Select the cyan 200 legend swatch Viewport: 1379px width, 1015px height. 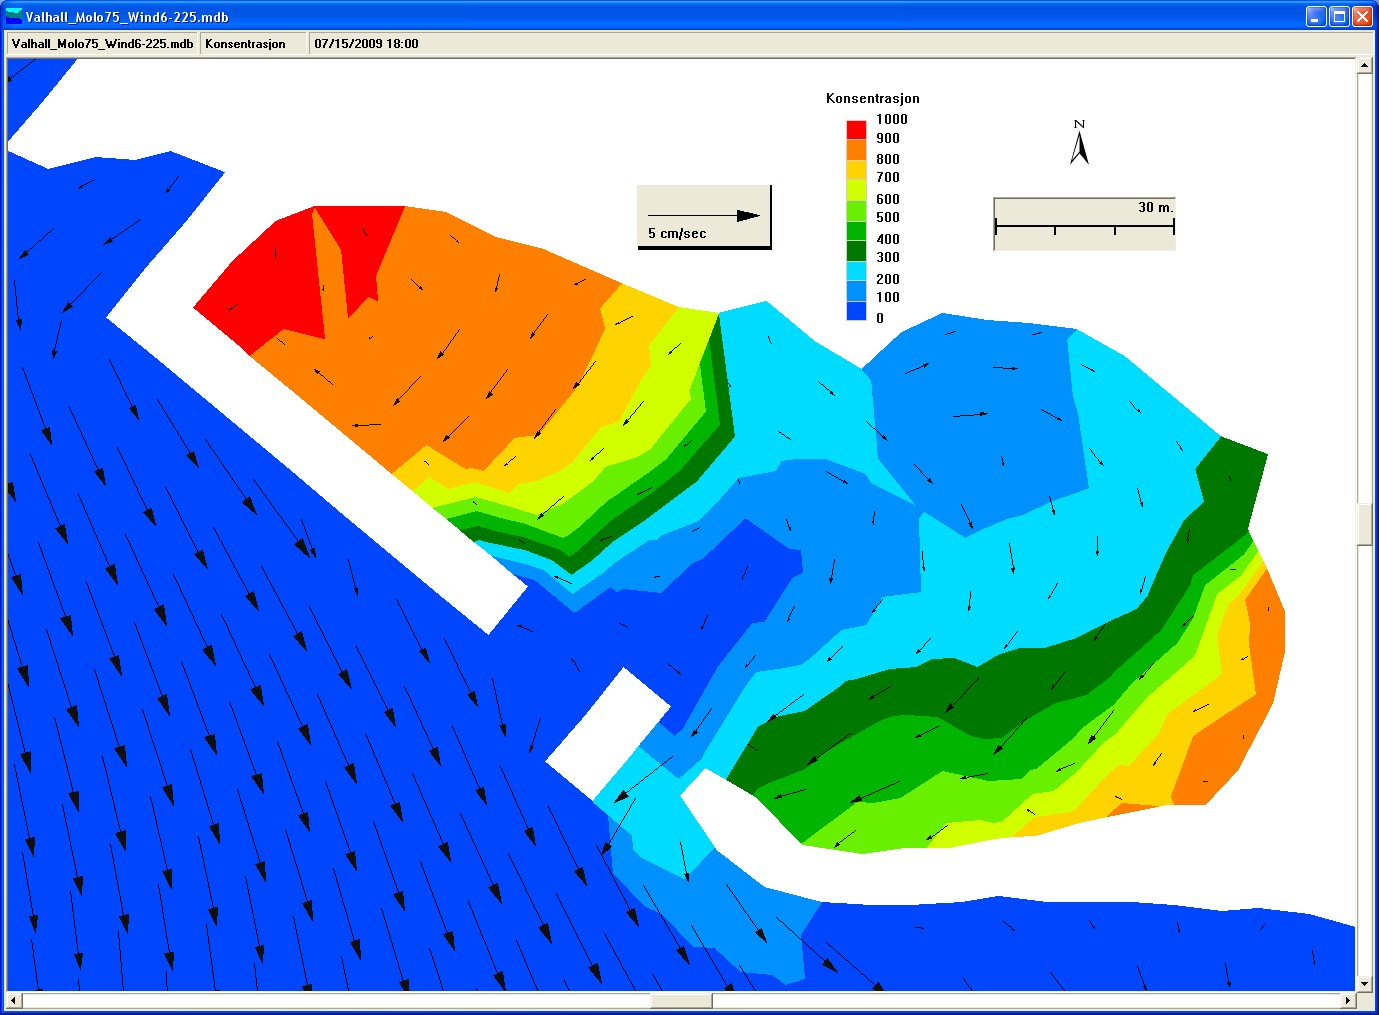point(856,271)
